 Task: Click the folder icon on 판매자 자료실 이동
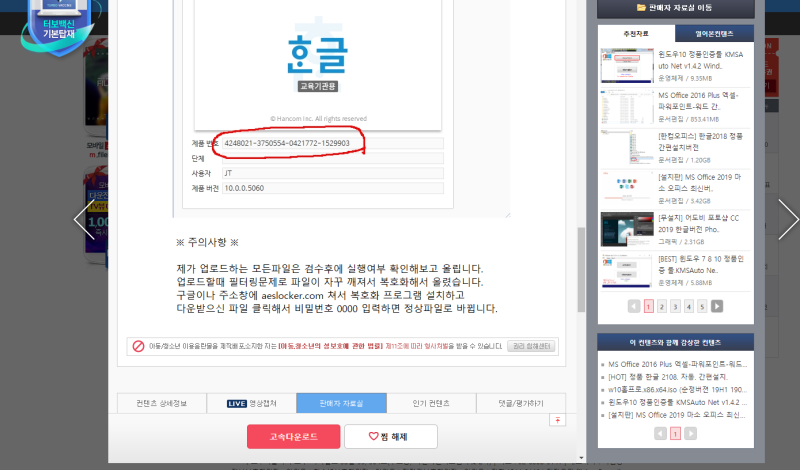(641, 8)
